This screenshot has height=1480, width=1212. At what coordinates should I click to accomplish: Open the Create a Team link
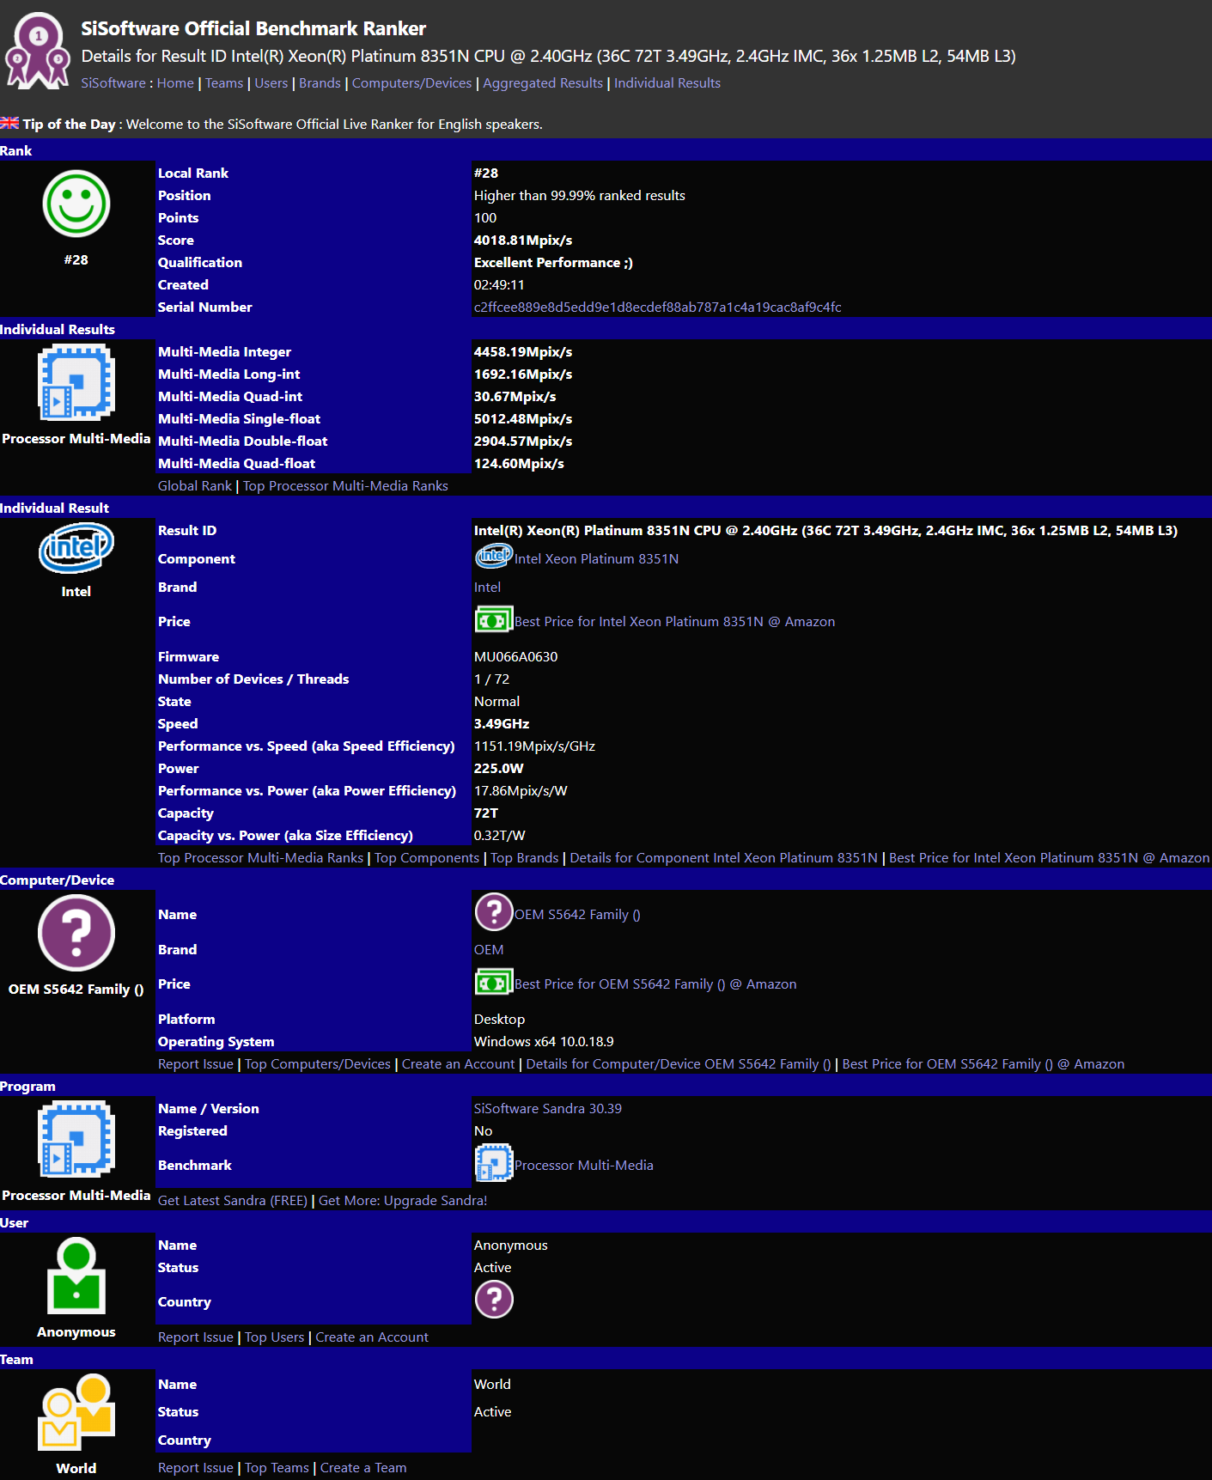point(363,1467)
